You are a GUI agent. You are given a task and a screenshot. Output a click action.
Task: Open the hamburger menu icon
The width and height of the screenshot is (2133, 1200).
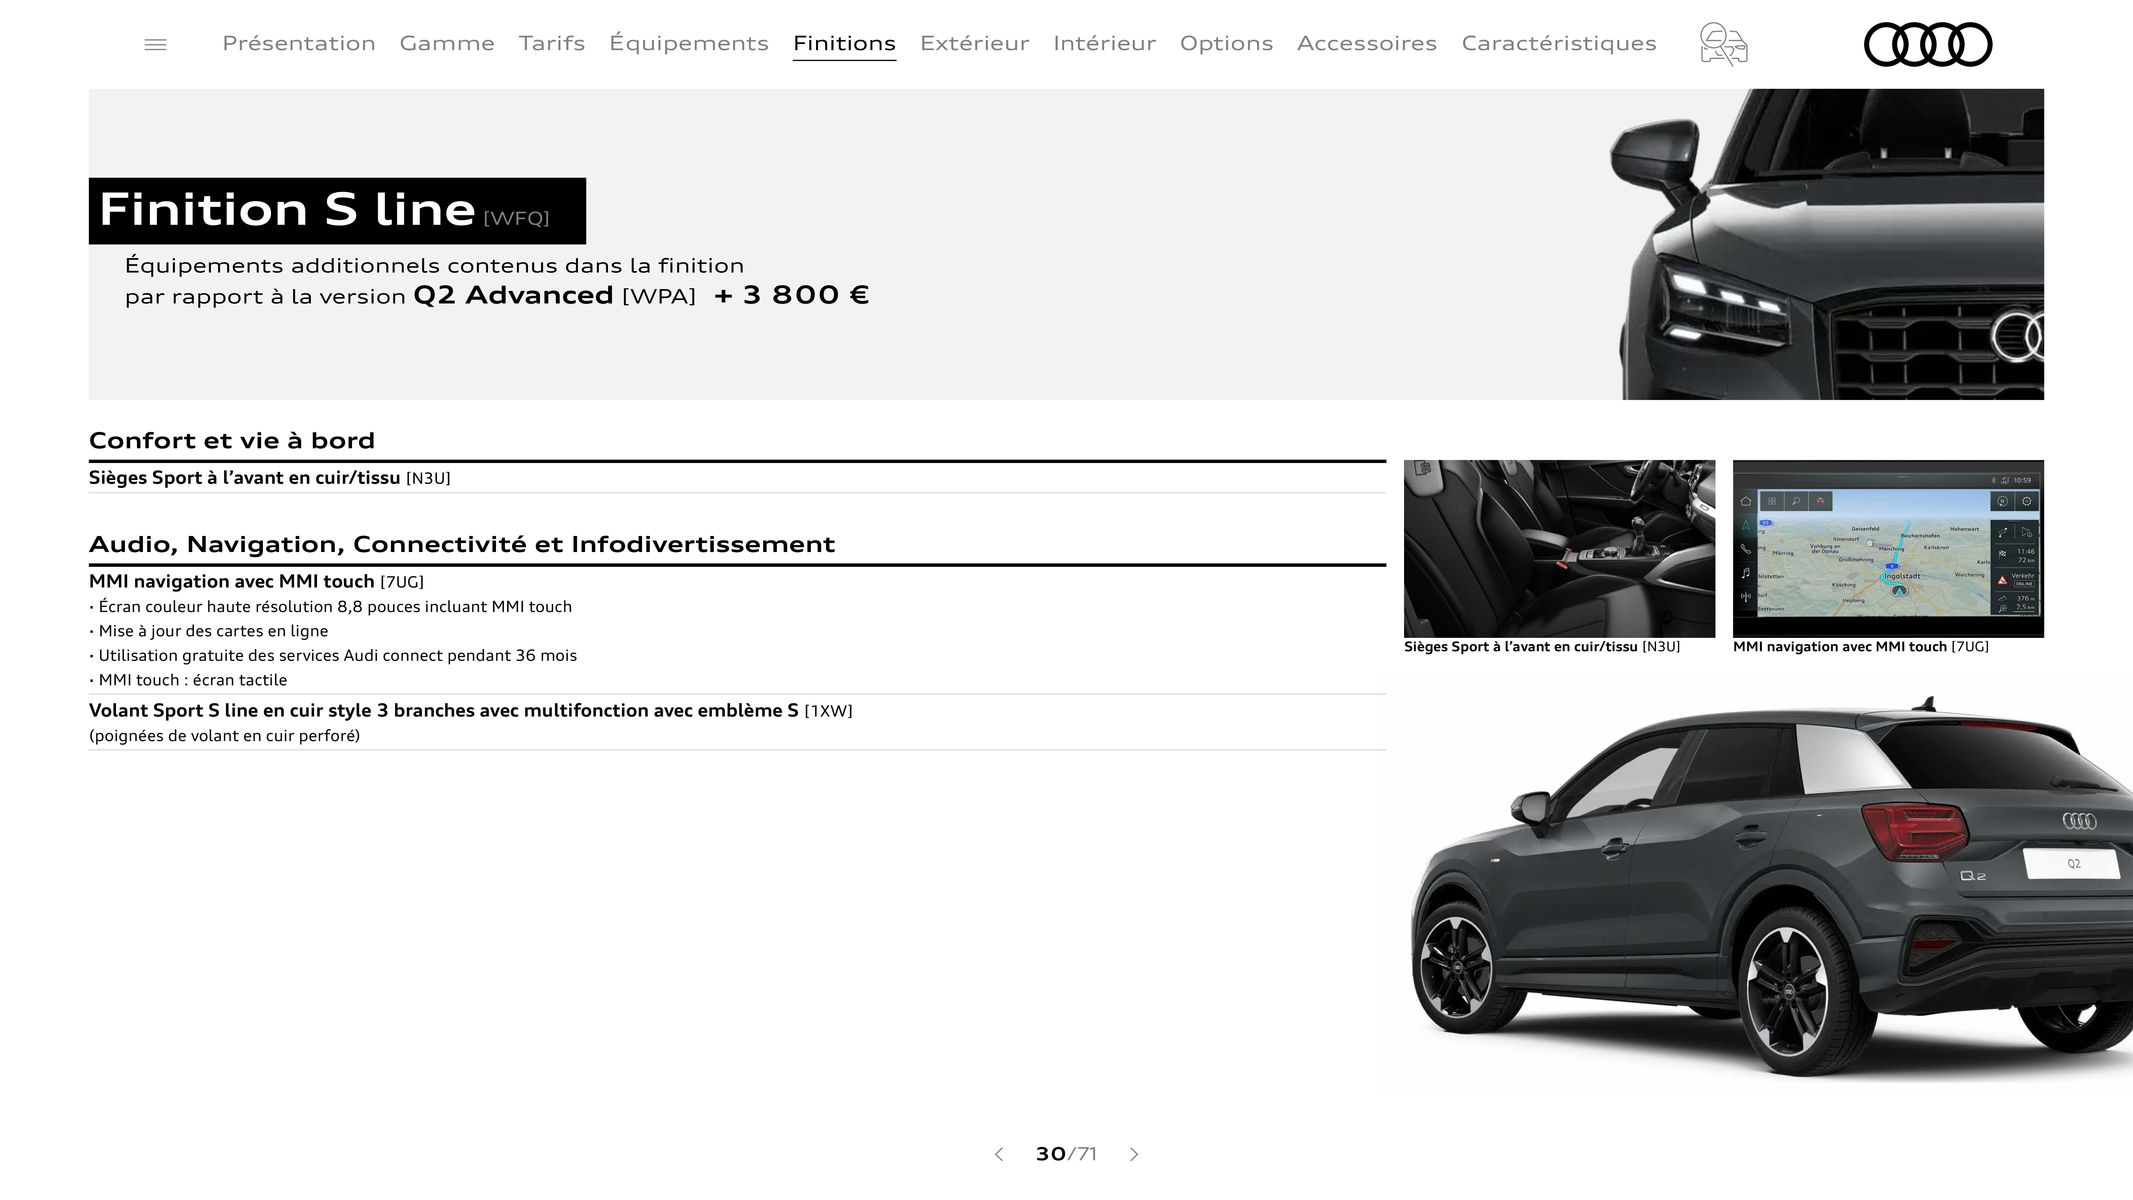click(x=155, y=45)
